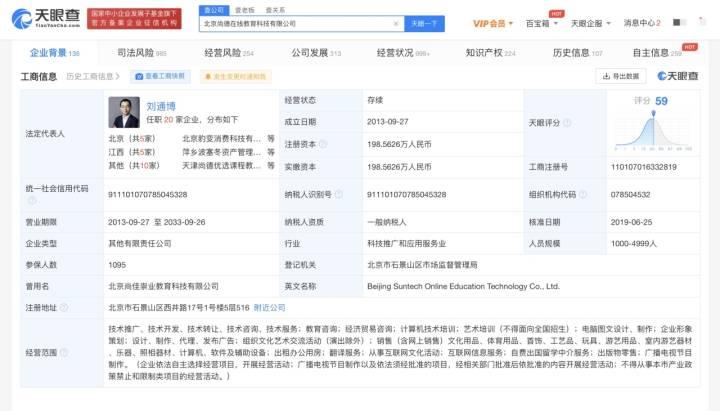Click the 导出数据 export button
The height and width of the screenshot is (411, 720).
[621, 76]
